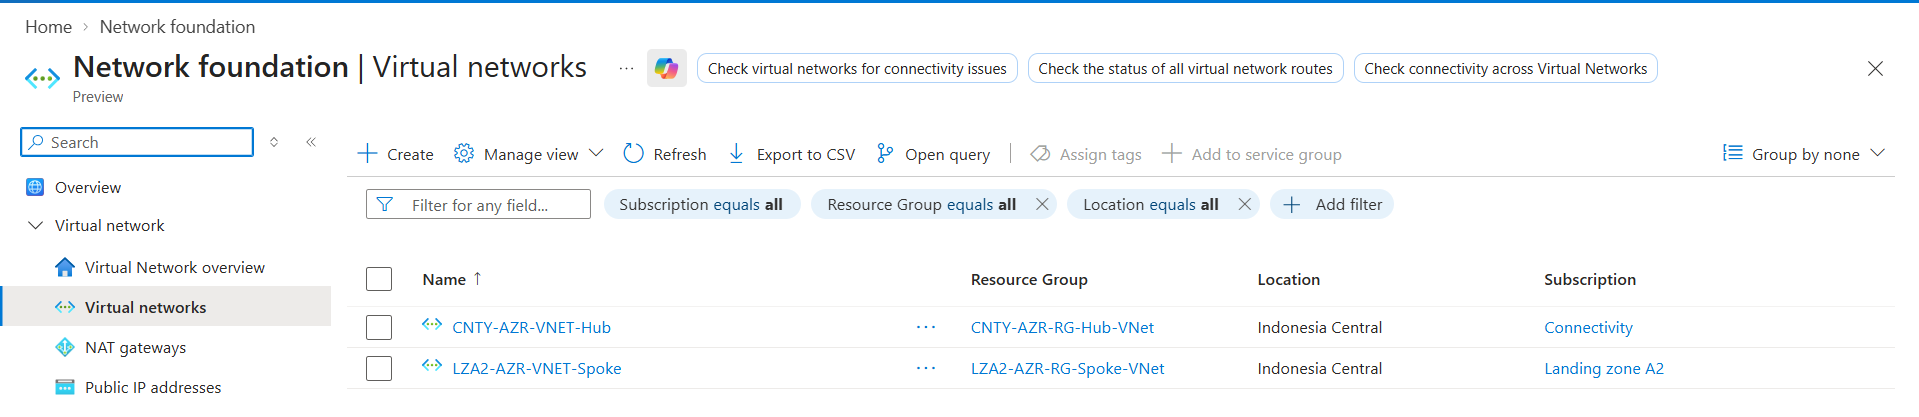This screenshot has width=1919, height=417.
Task: Click Check virtual networks for connectivity issues
Action: 857,68
